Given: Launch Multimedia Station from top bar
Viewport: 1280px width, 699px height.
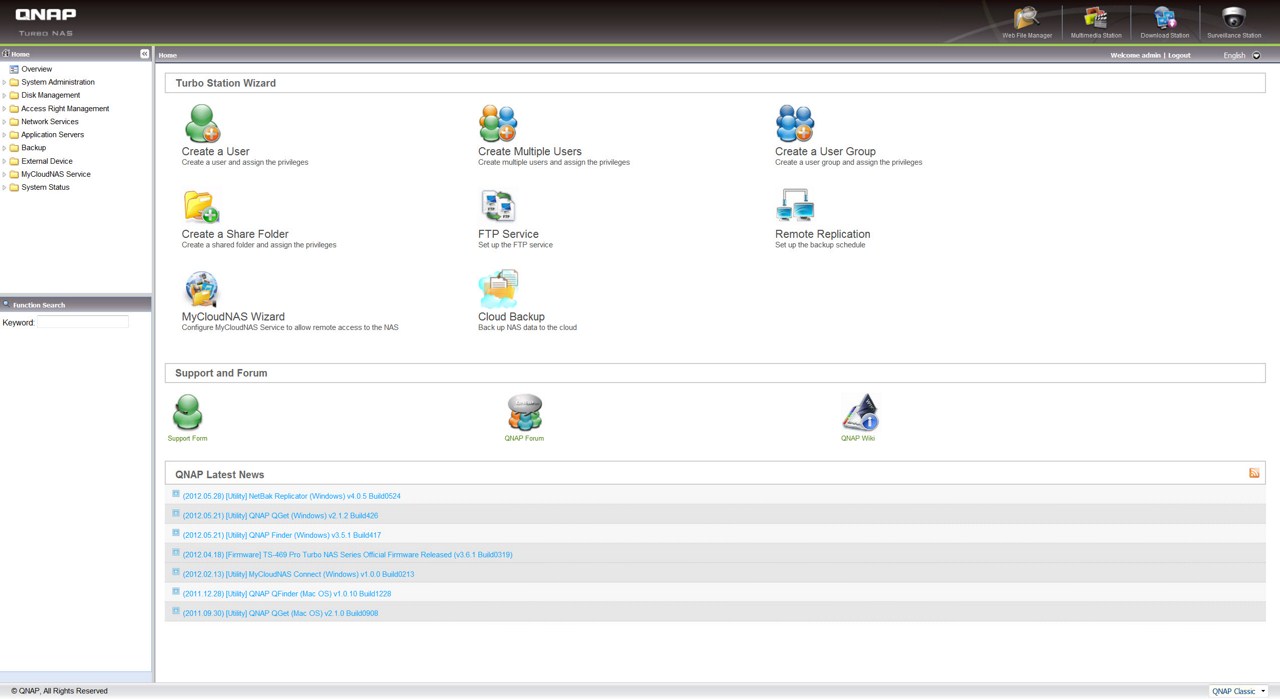Looking at the screenshot, I should (x=1096, y=18).
